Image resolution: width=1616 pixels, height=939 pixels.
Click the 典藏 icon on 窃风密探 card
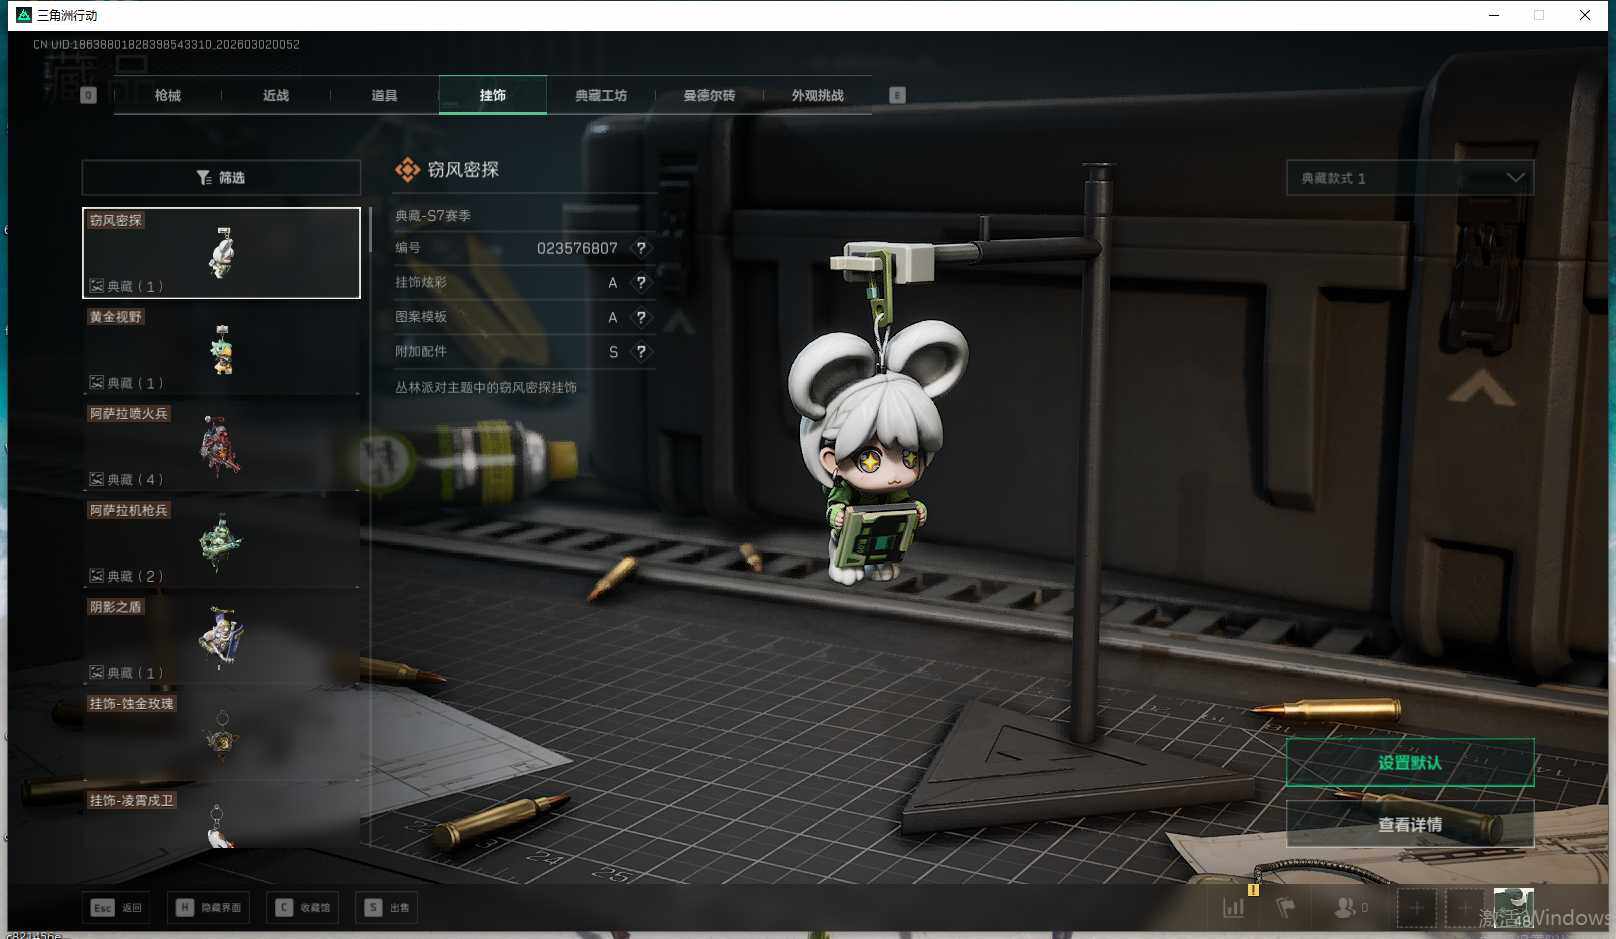pos(97,286)
